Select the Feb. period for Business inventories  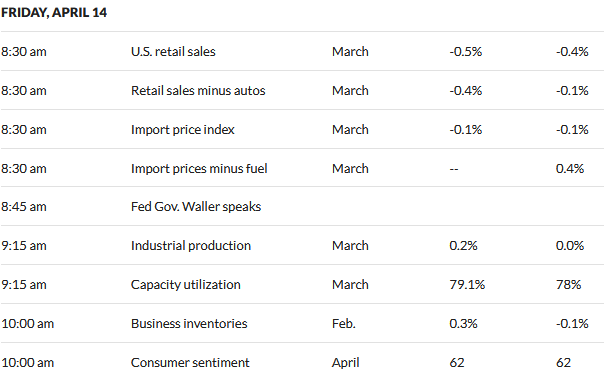pos(343,324)
